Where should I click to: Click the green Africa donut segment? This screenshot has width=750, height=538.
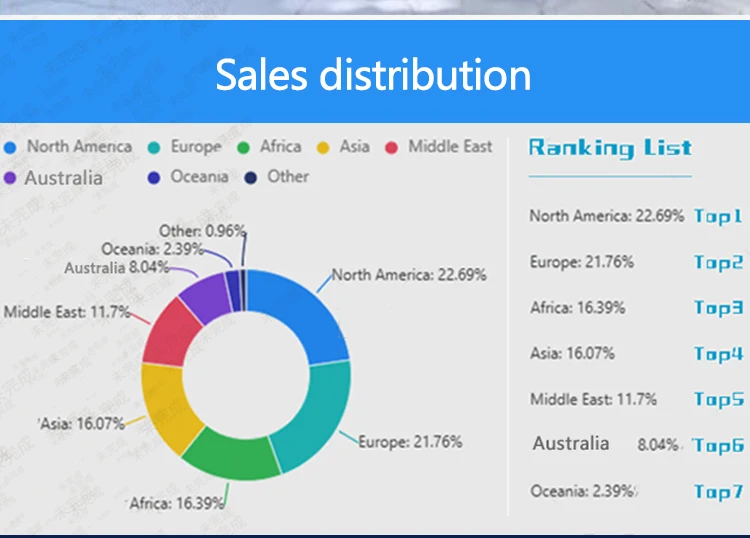pyautogui.click(x=232, y=454)
